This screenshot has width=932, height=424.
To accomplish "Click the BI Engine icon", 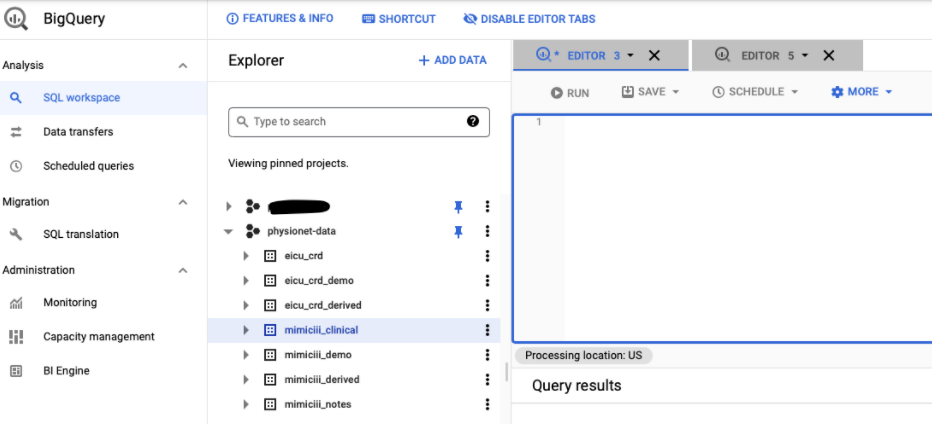I will 16,371.
